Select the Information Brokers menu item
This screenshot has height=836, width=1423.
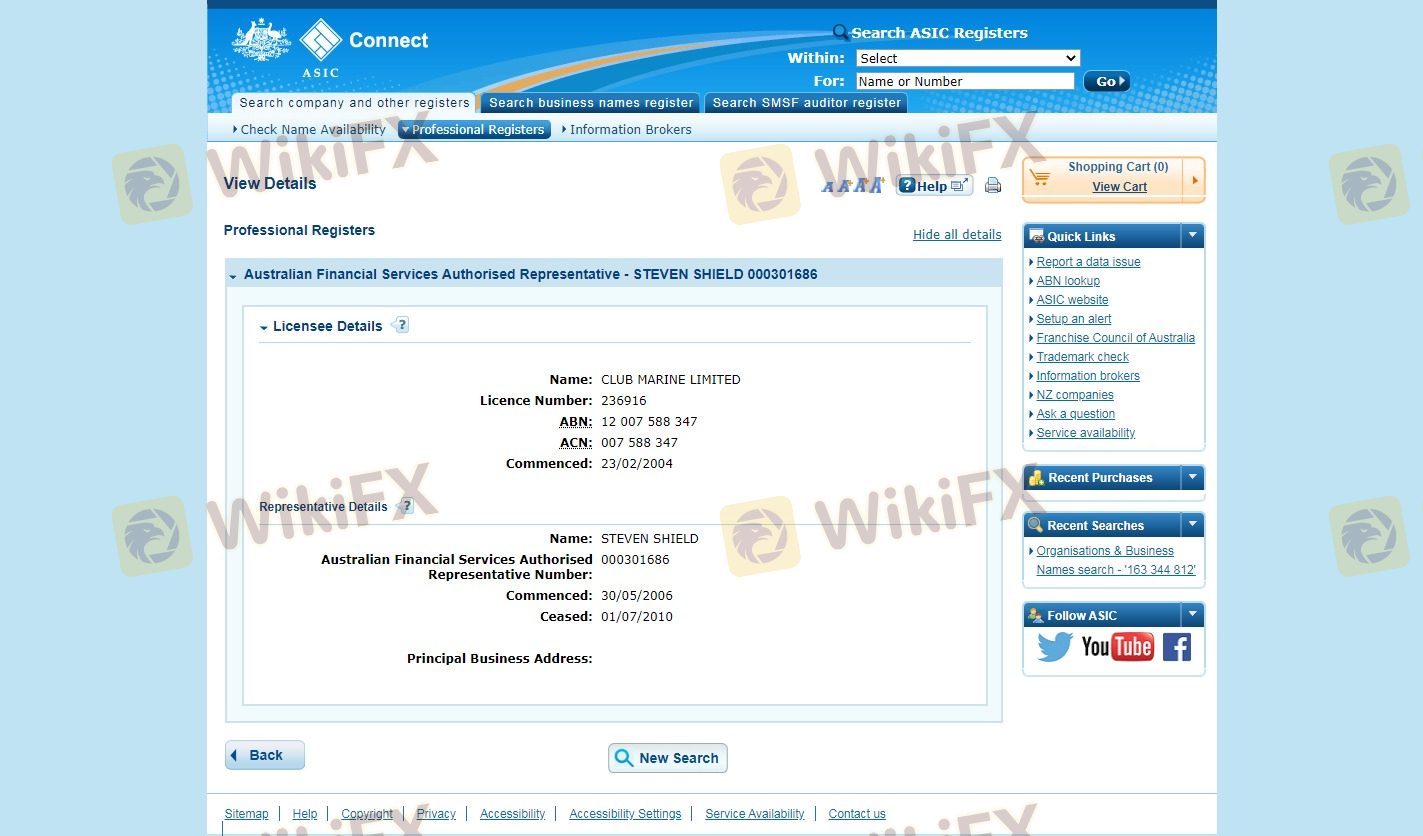pos(630,130)
